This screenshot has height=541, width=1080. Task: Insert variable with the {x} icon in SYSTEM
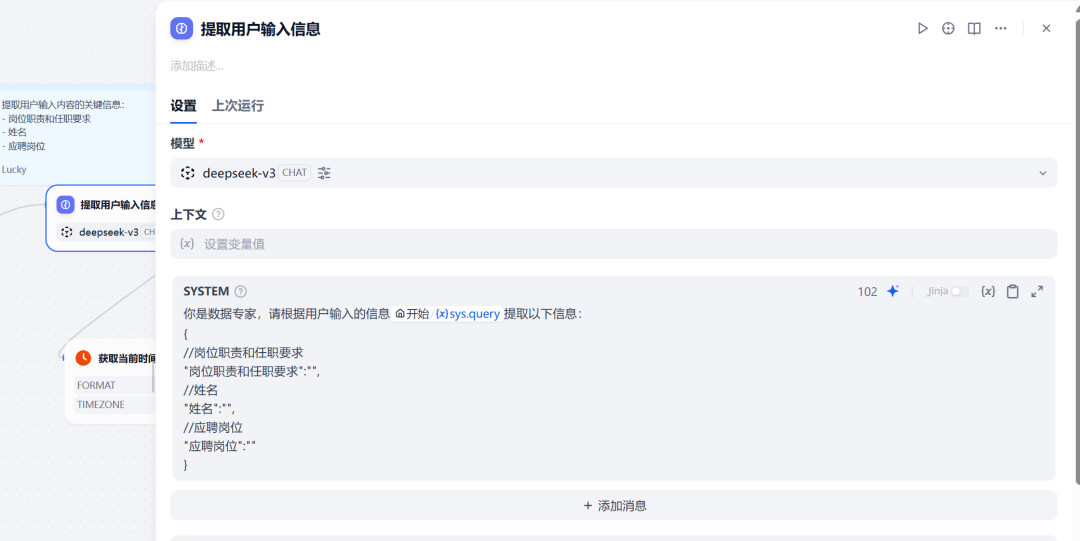(988, 292)
